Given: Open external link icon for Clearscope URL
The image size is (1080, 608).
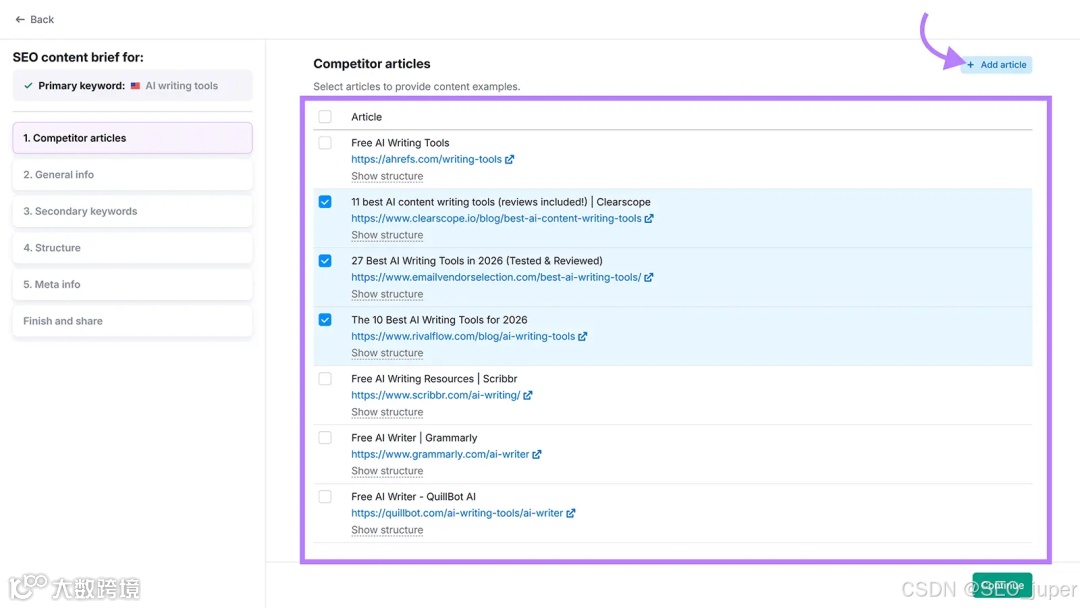Looking at the screenshot, I should [x=649, y=219].
